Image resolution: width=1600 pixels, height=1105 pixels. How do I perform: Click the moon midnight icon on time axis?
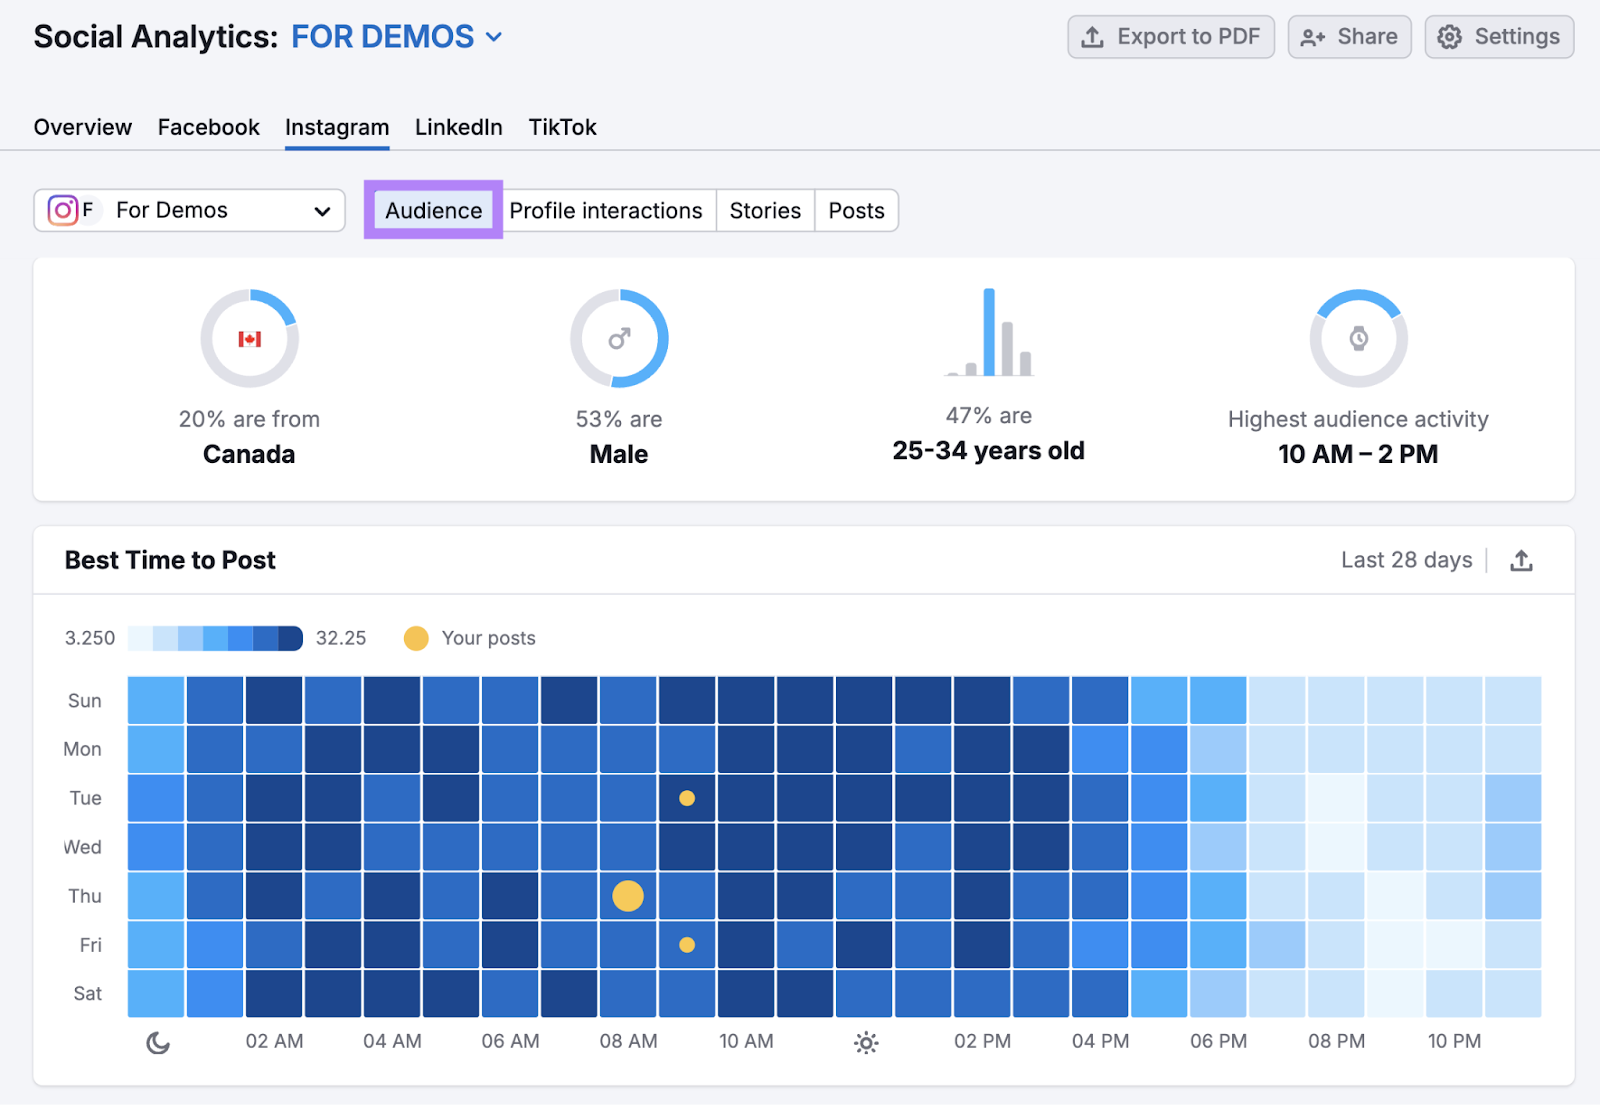click(158, 1043)
